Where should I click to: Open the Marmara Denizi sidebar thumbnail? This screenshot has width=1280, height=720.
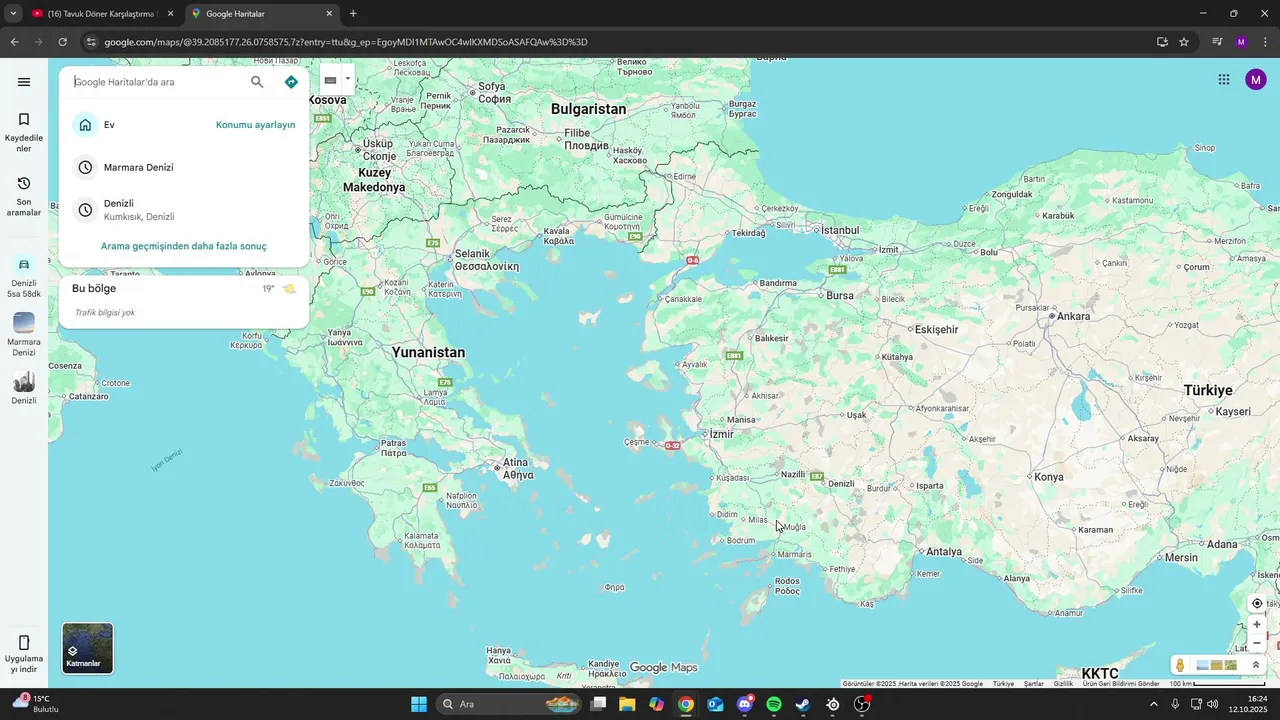pos(24,334)
